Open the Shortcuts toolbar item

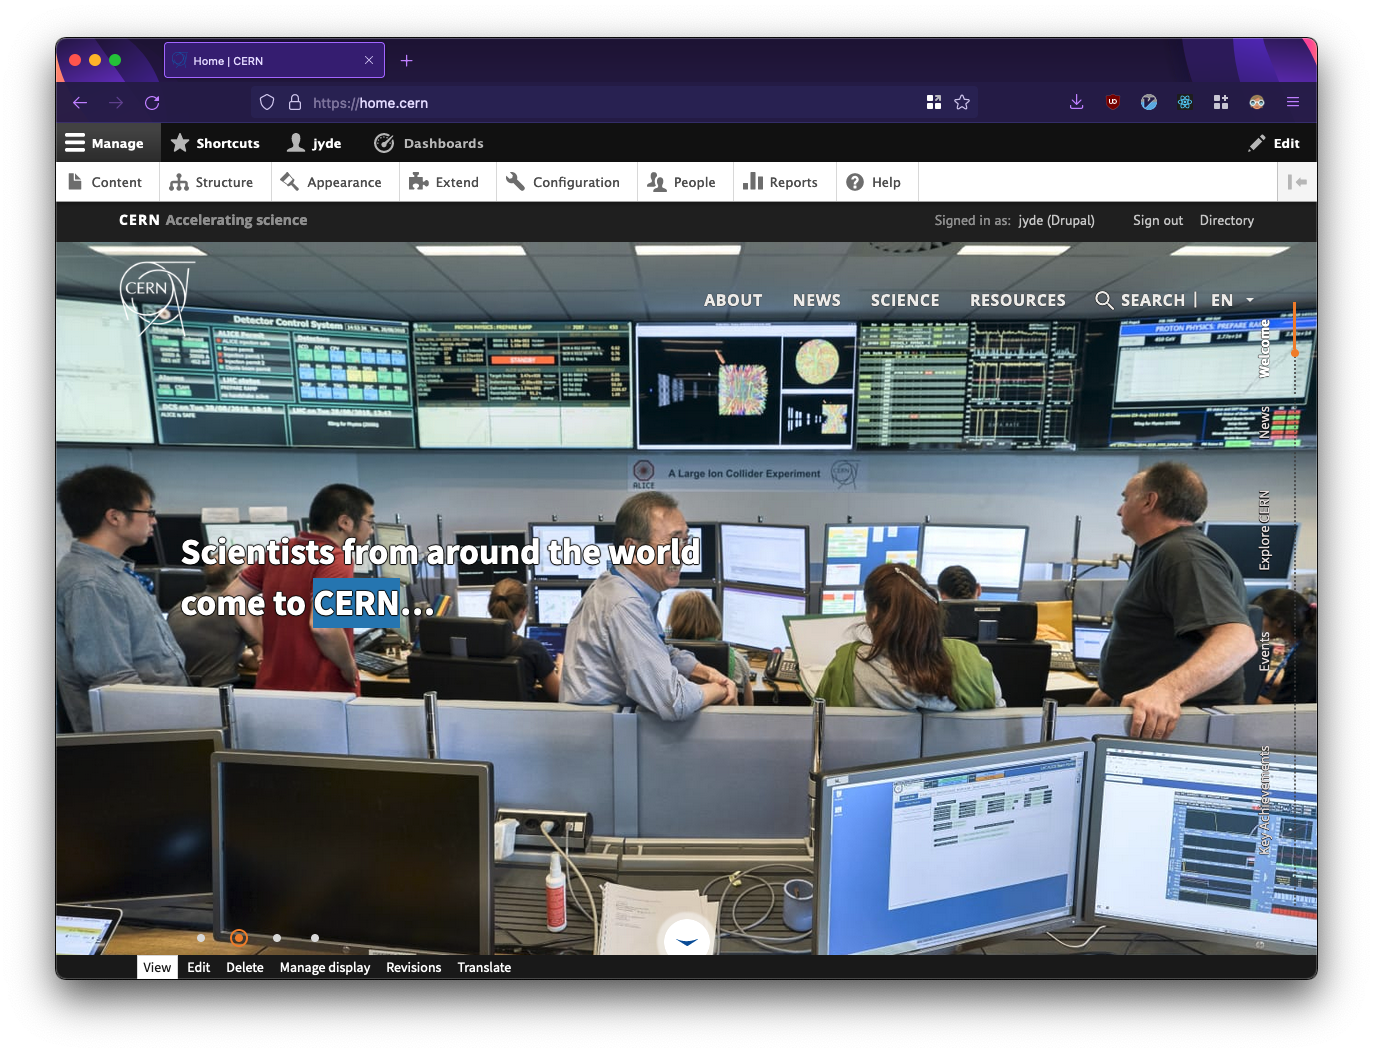pyautogui.click(x=215, y=143)
